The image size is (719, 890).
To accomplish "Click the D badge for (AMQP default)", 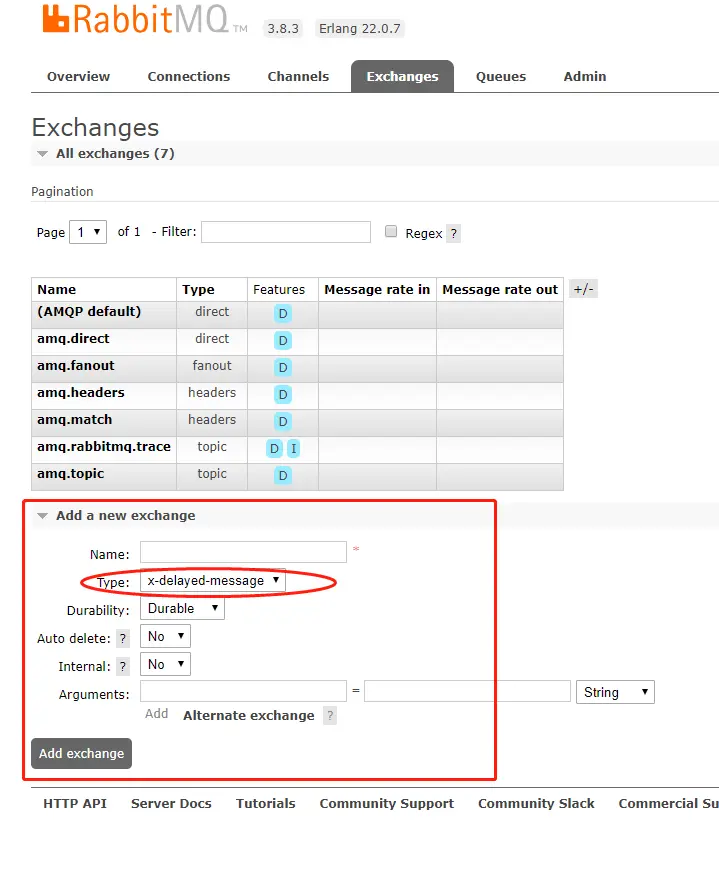I will pyautogui.click(x=283, y=314).
